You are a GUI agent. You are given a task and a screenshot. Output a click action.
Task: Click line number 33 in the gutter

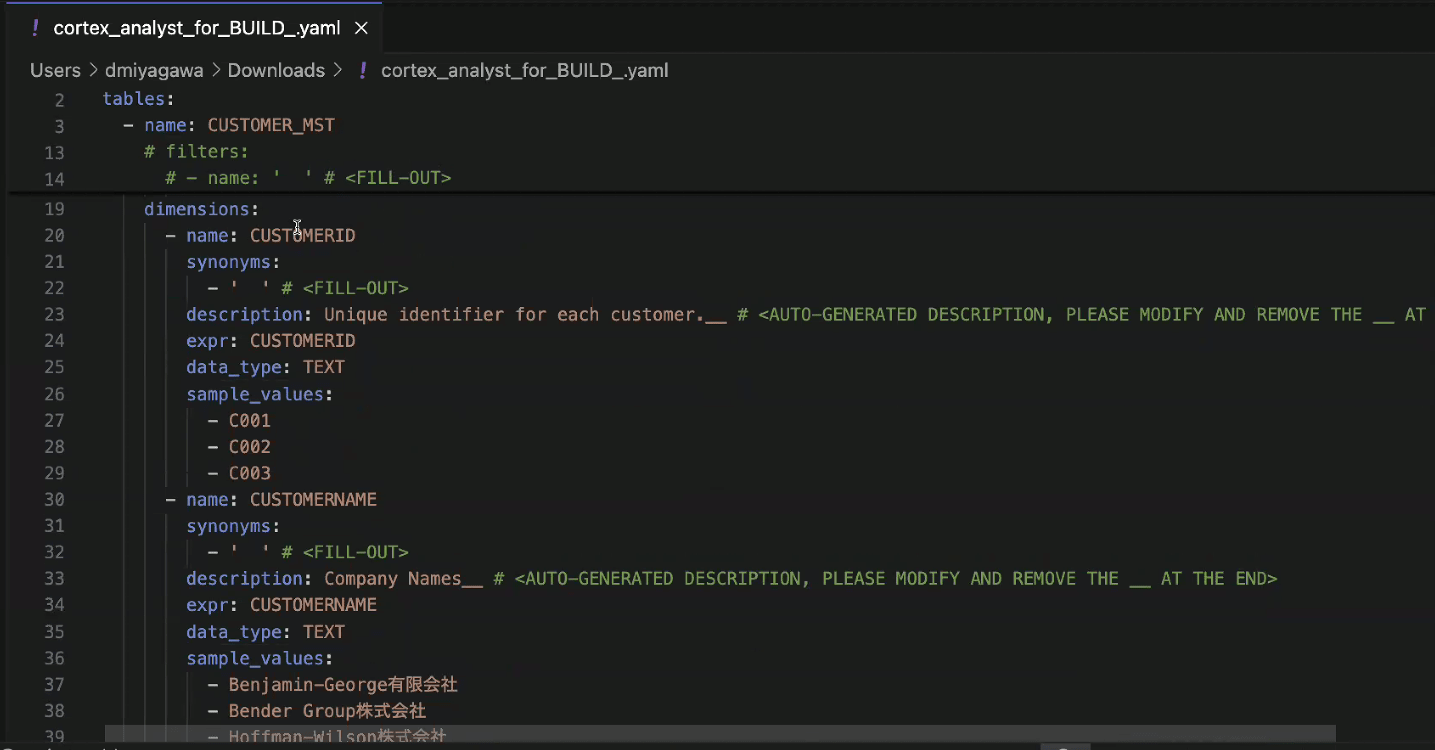[54, 578]
